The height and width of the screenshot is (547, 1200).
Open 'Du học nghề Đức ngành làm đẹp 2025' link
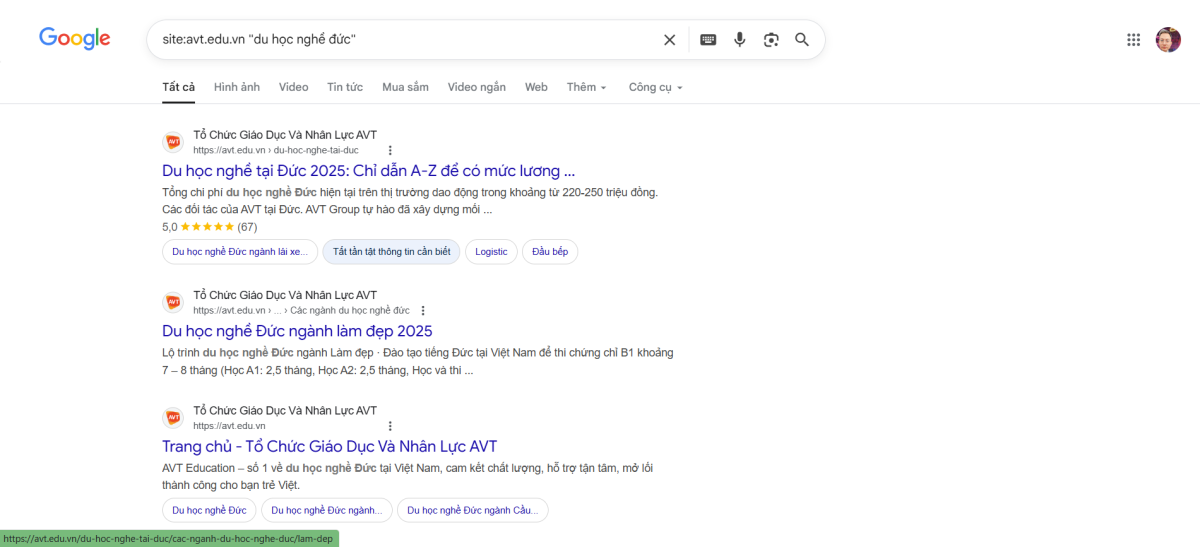(297, 331)
